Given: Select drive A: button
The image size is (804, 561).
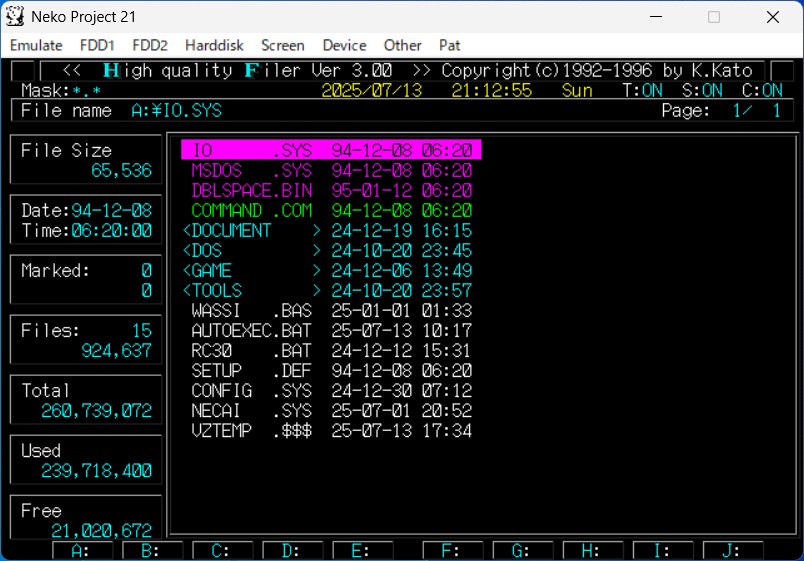Looking at the screenshot, I should [x=83, y=551].
